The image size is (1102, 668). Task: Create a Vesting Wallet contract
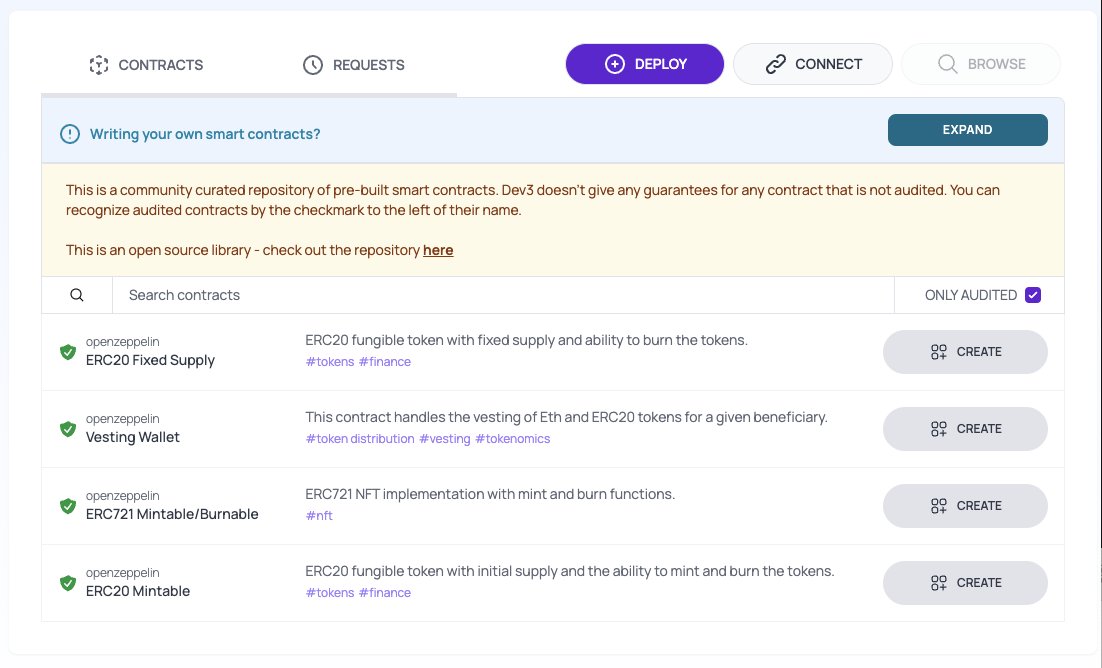965,429
